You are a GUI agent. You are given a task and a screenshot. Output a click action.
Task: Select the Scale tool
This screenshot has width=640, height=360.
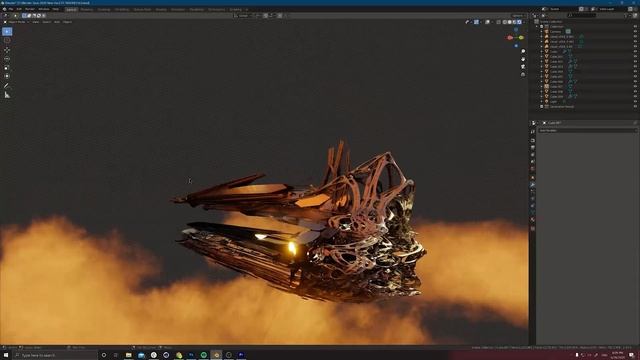[7, 67]
